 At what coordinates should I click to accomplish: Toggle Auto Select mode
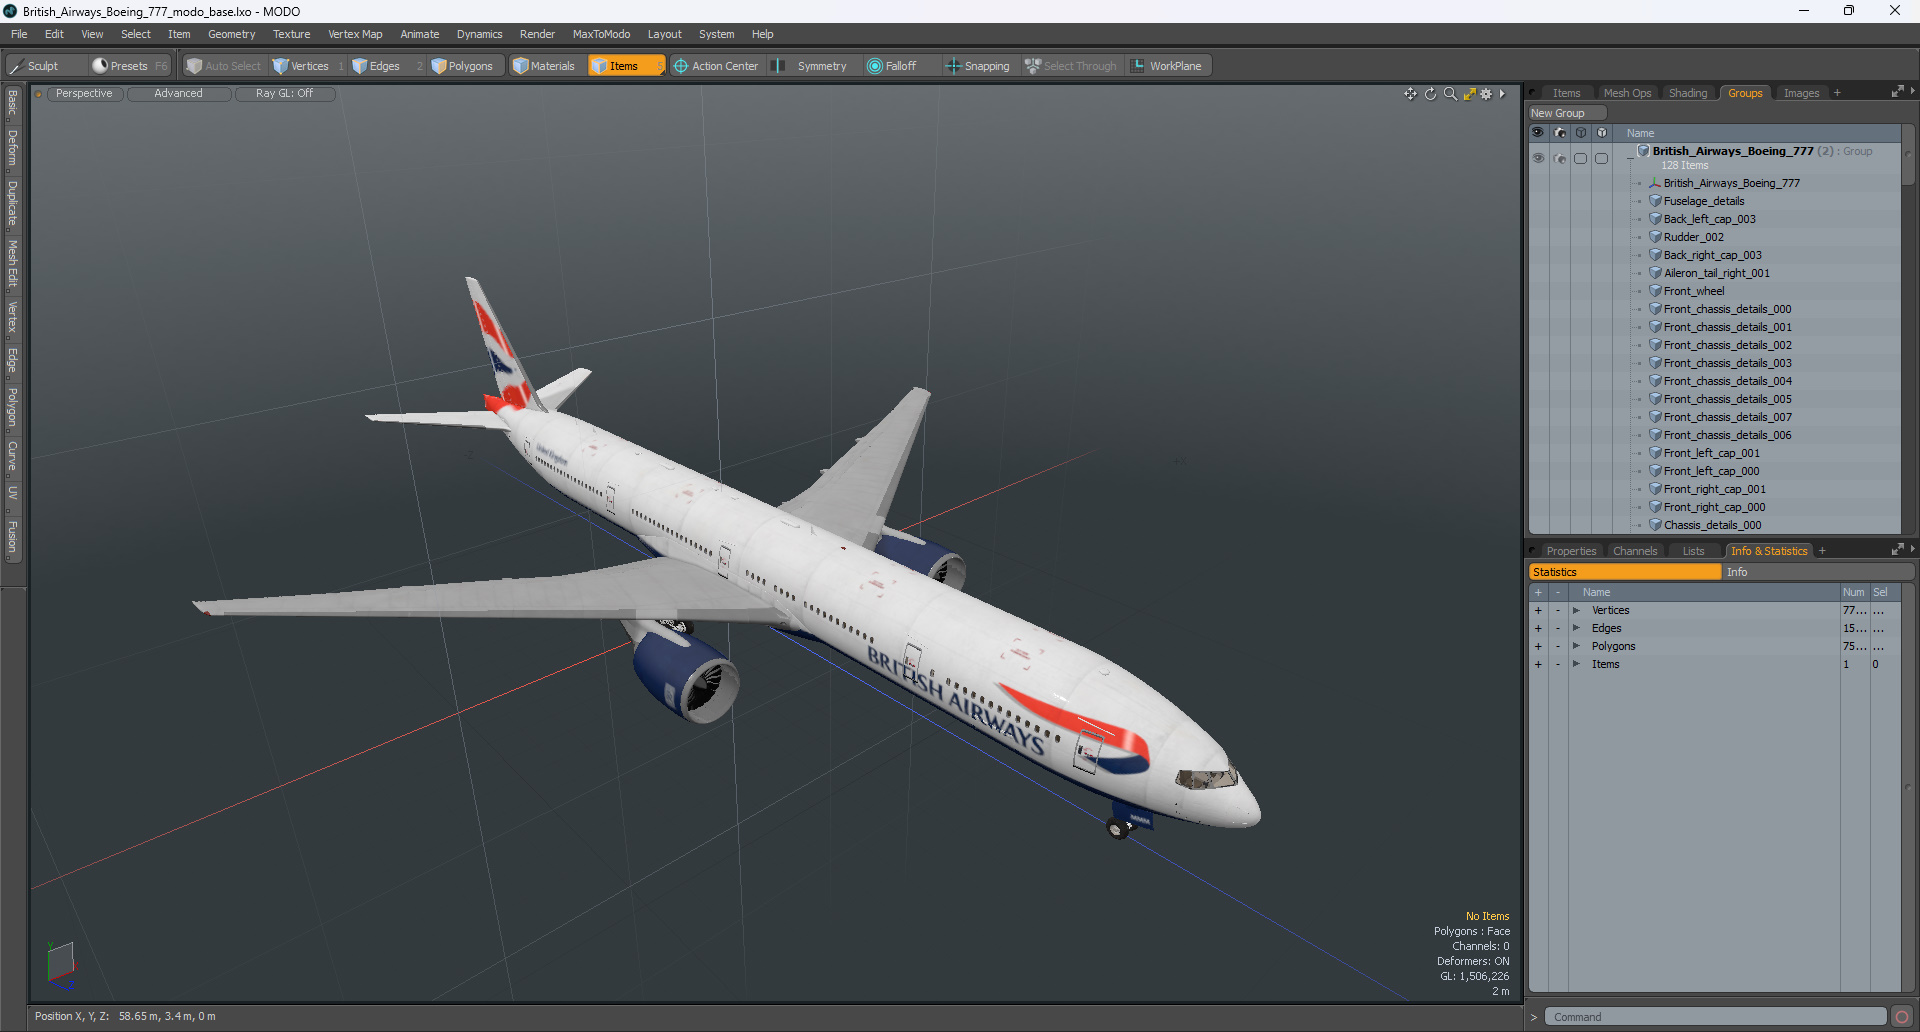224,66
